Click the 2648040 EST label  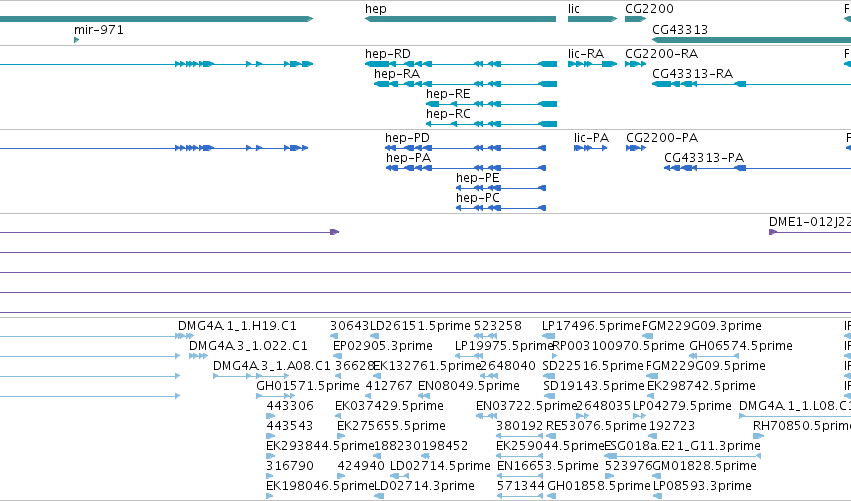[x=509, y=366]
